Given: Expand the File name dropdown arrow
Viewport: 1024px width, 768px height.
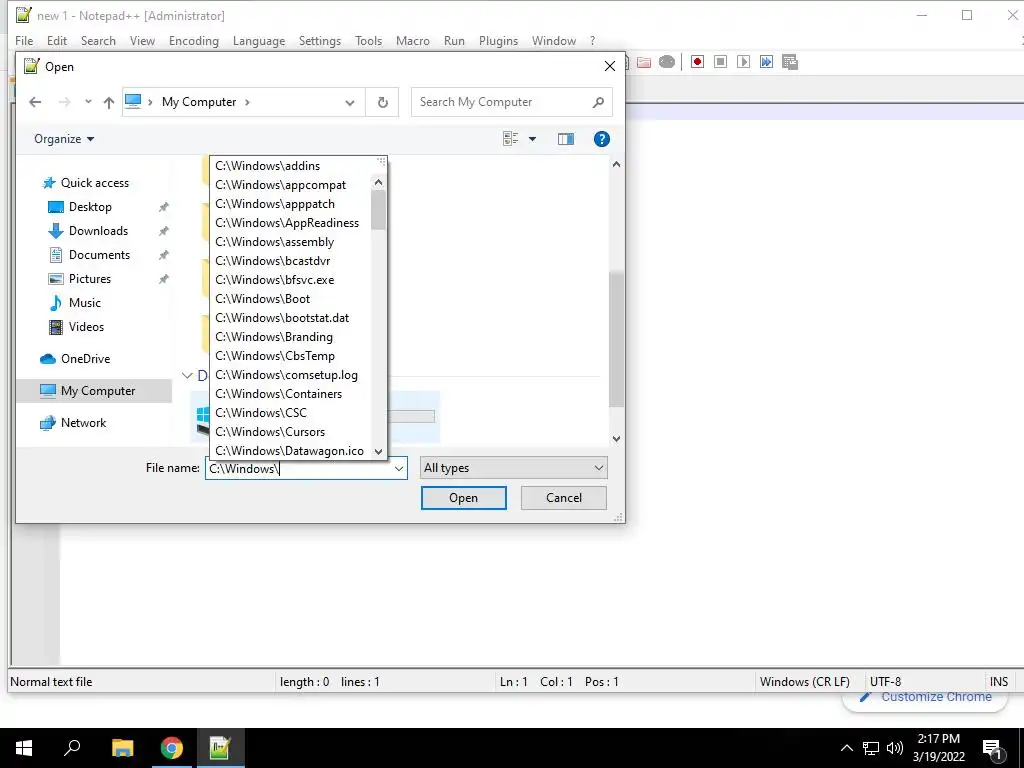Looking at the screenshot, I should point(398,468).
